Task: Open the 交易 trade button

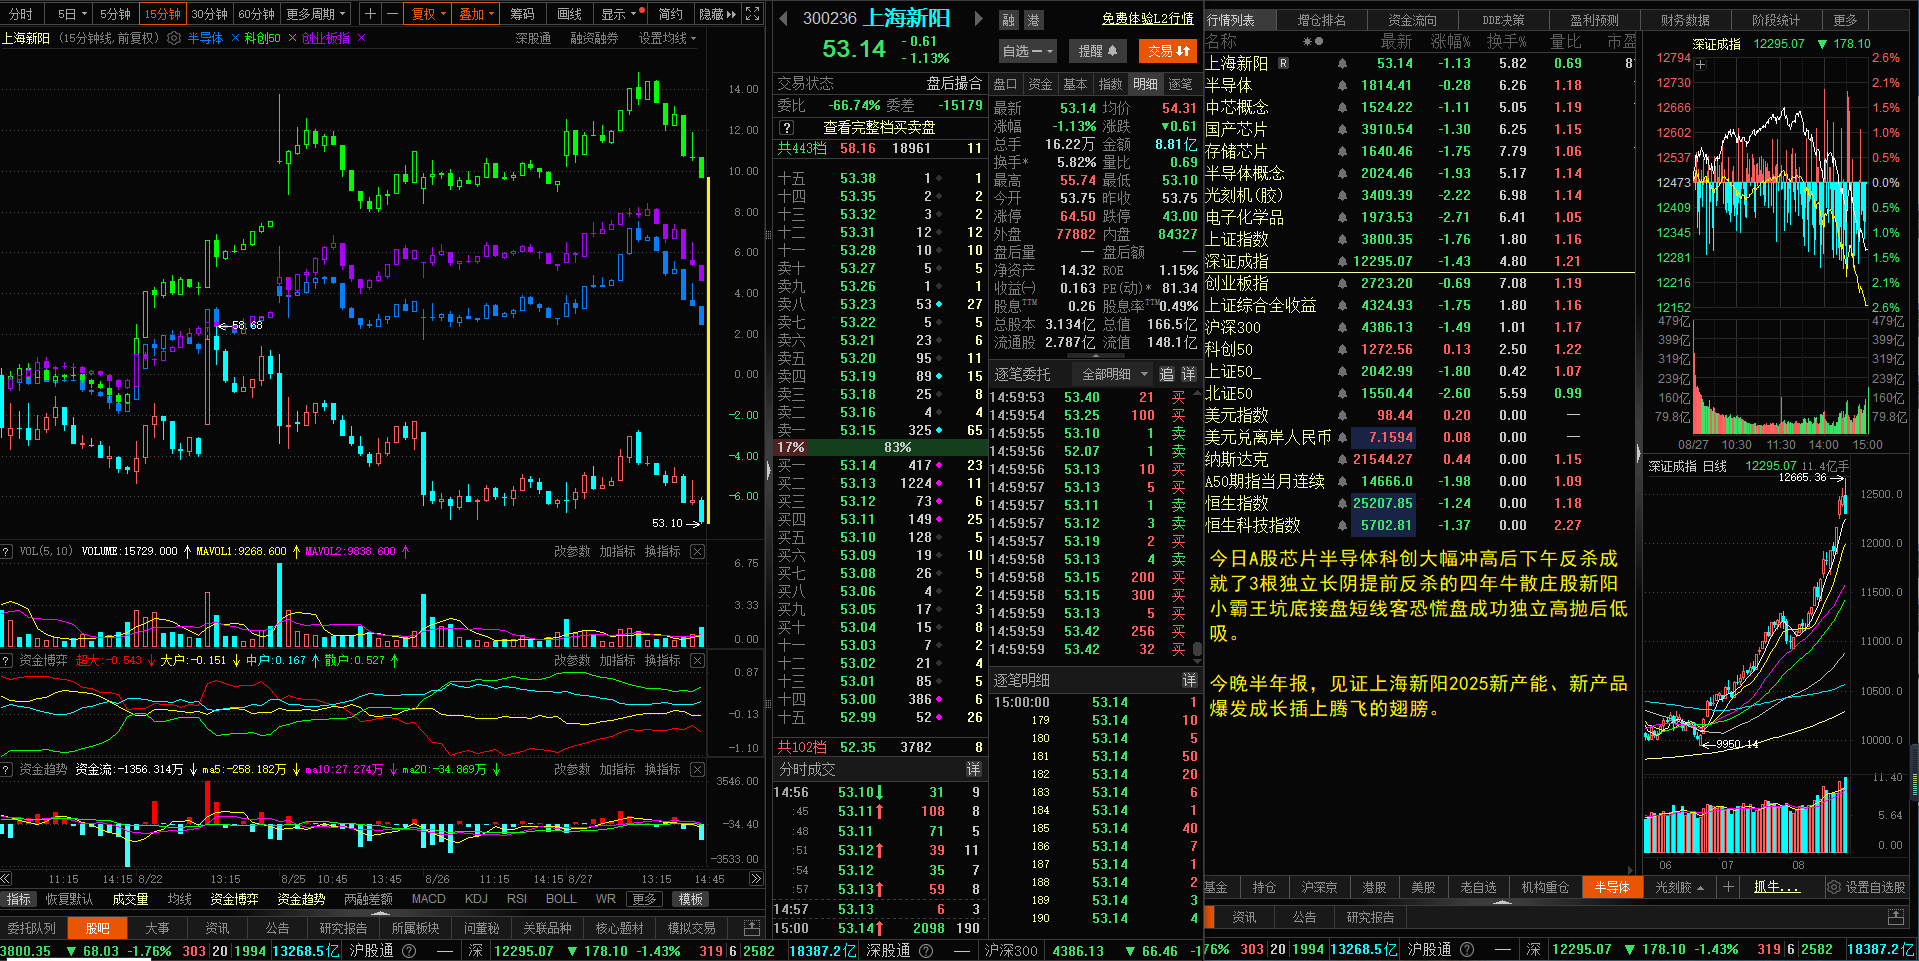Action: click(x=1169, y=51)
